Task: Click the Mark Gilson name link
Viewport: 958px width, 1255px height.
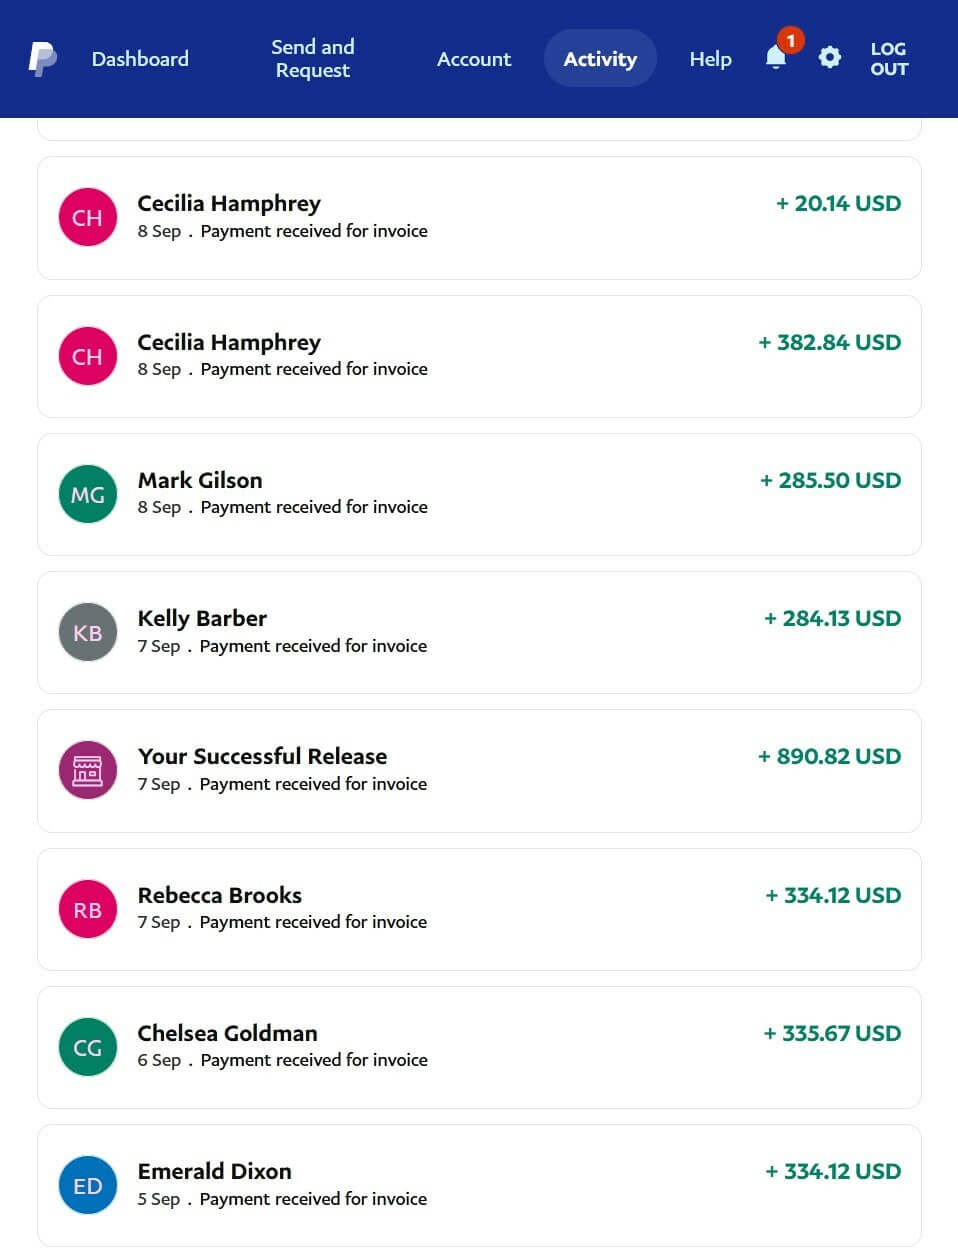Action: (200, 480)
